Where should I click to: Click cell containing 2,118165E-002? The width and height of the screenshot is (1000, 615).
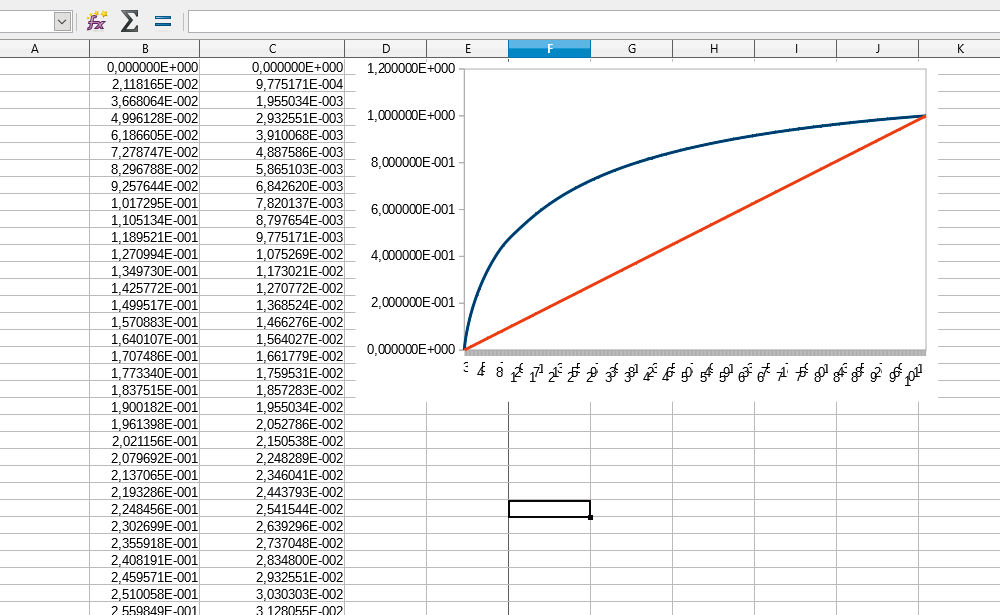click(153, 84)
